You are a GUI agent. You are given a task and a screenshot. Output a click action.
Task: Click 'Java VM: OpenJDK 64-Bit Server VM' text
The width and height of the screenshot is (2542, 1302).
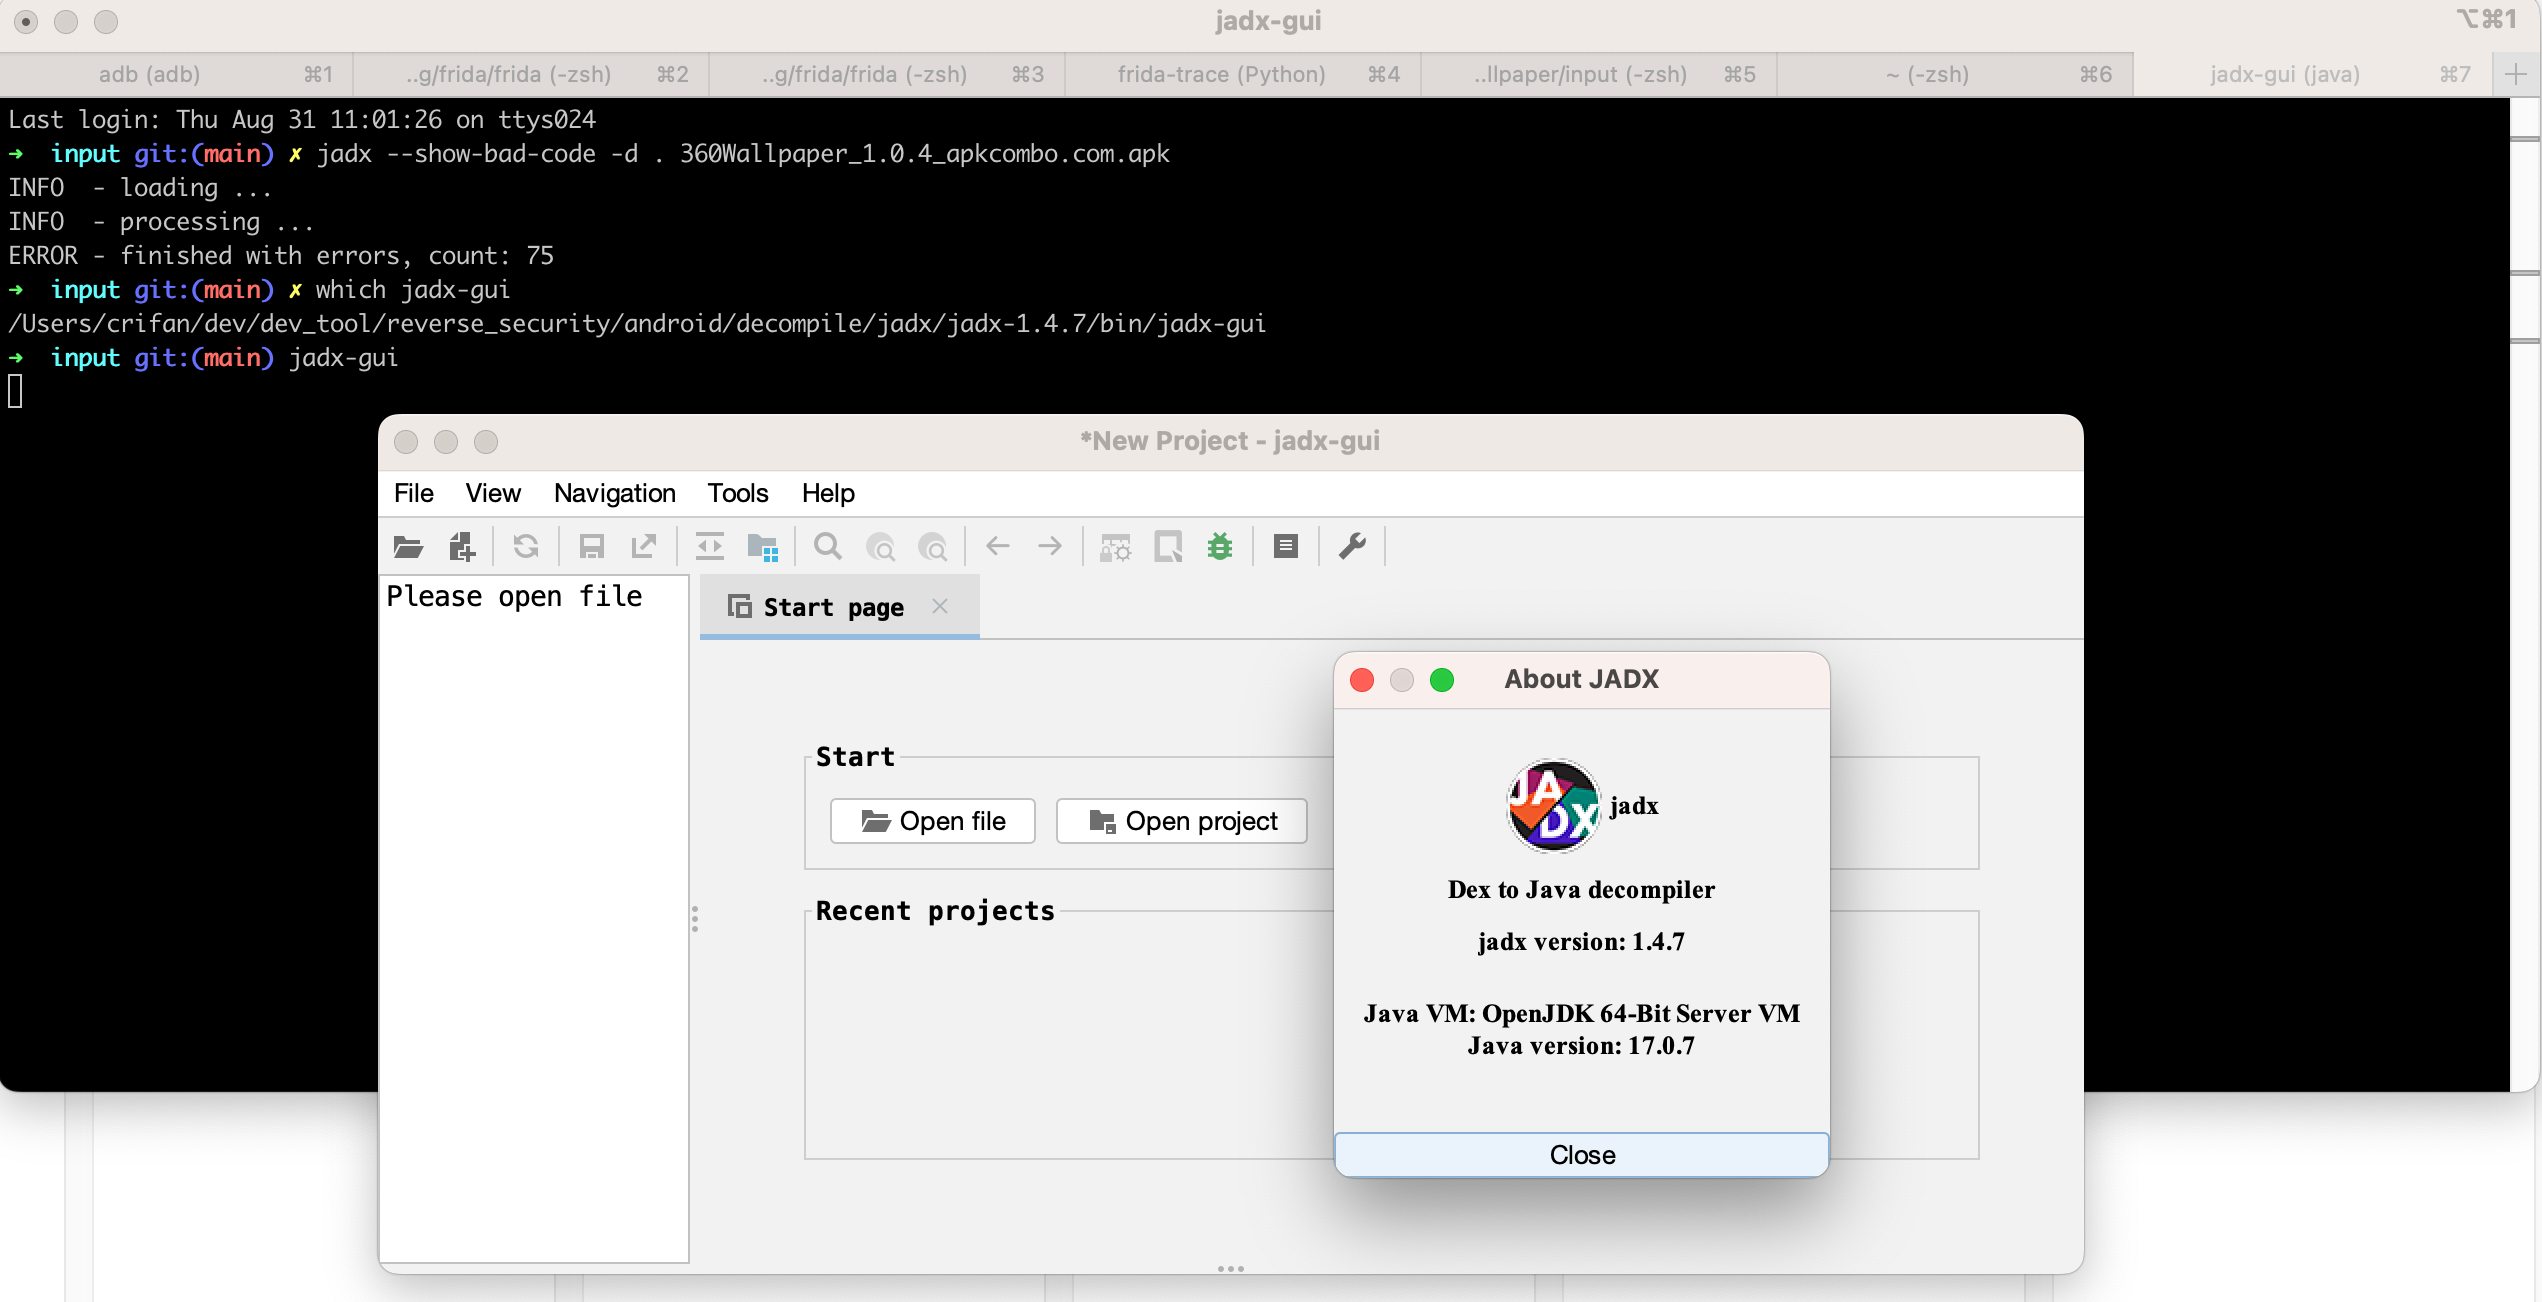[x=1581, y=1014]
